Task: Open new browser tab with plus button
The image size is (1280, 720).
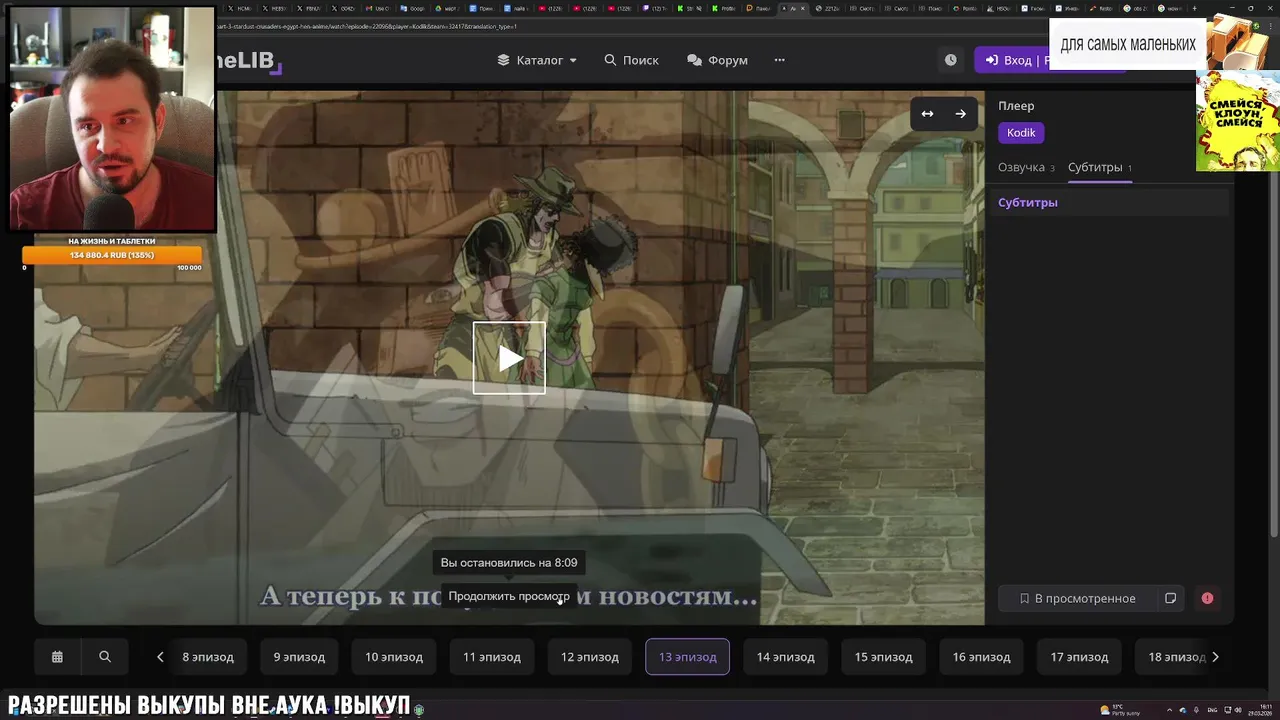Action: (1194, 8)
